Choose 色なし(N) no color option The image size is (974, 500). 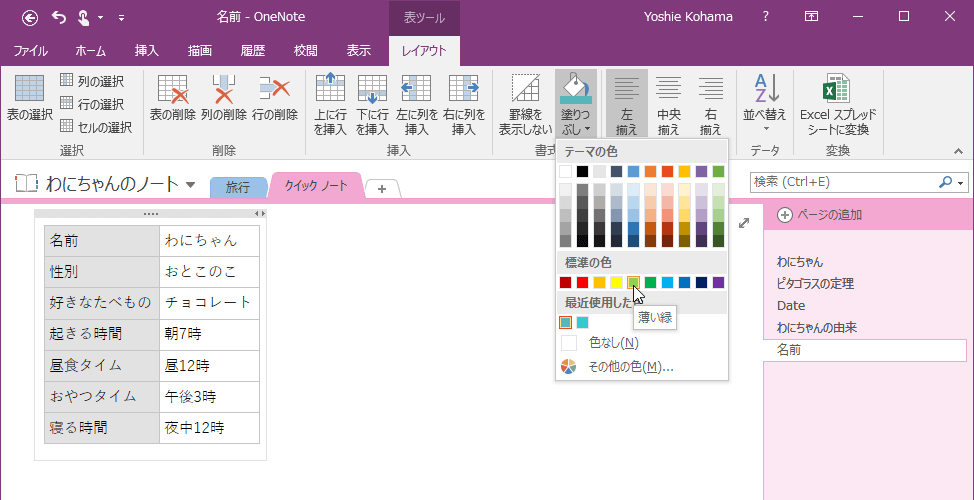point(642,343)
